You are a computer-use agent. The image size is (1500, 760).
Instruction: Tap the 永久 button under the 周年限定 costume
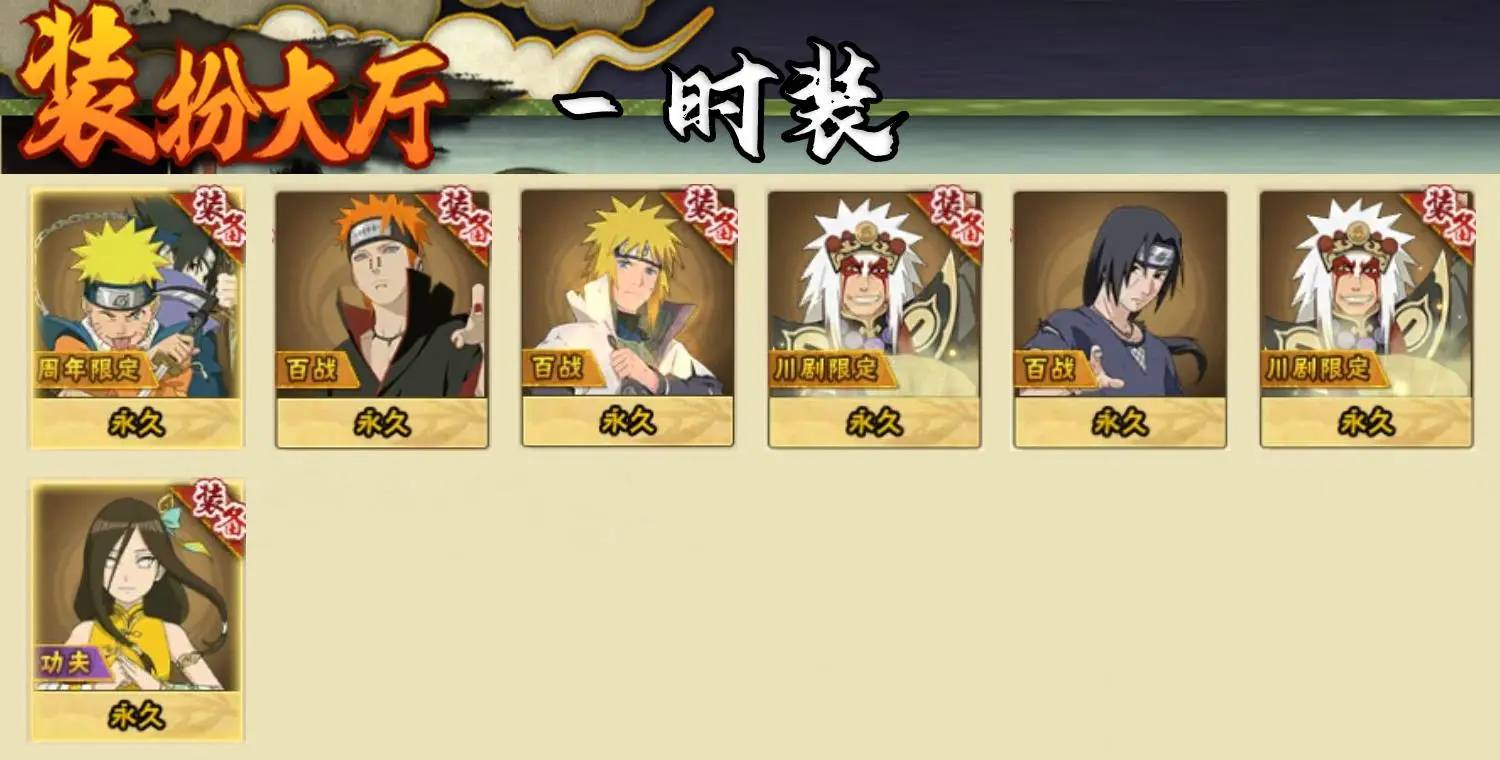[137, 423]
